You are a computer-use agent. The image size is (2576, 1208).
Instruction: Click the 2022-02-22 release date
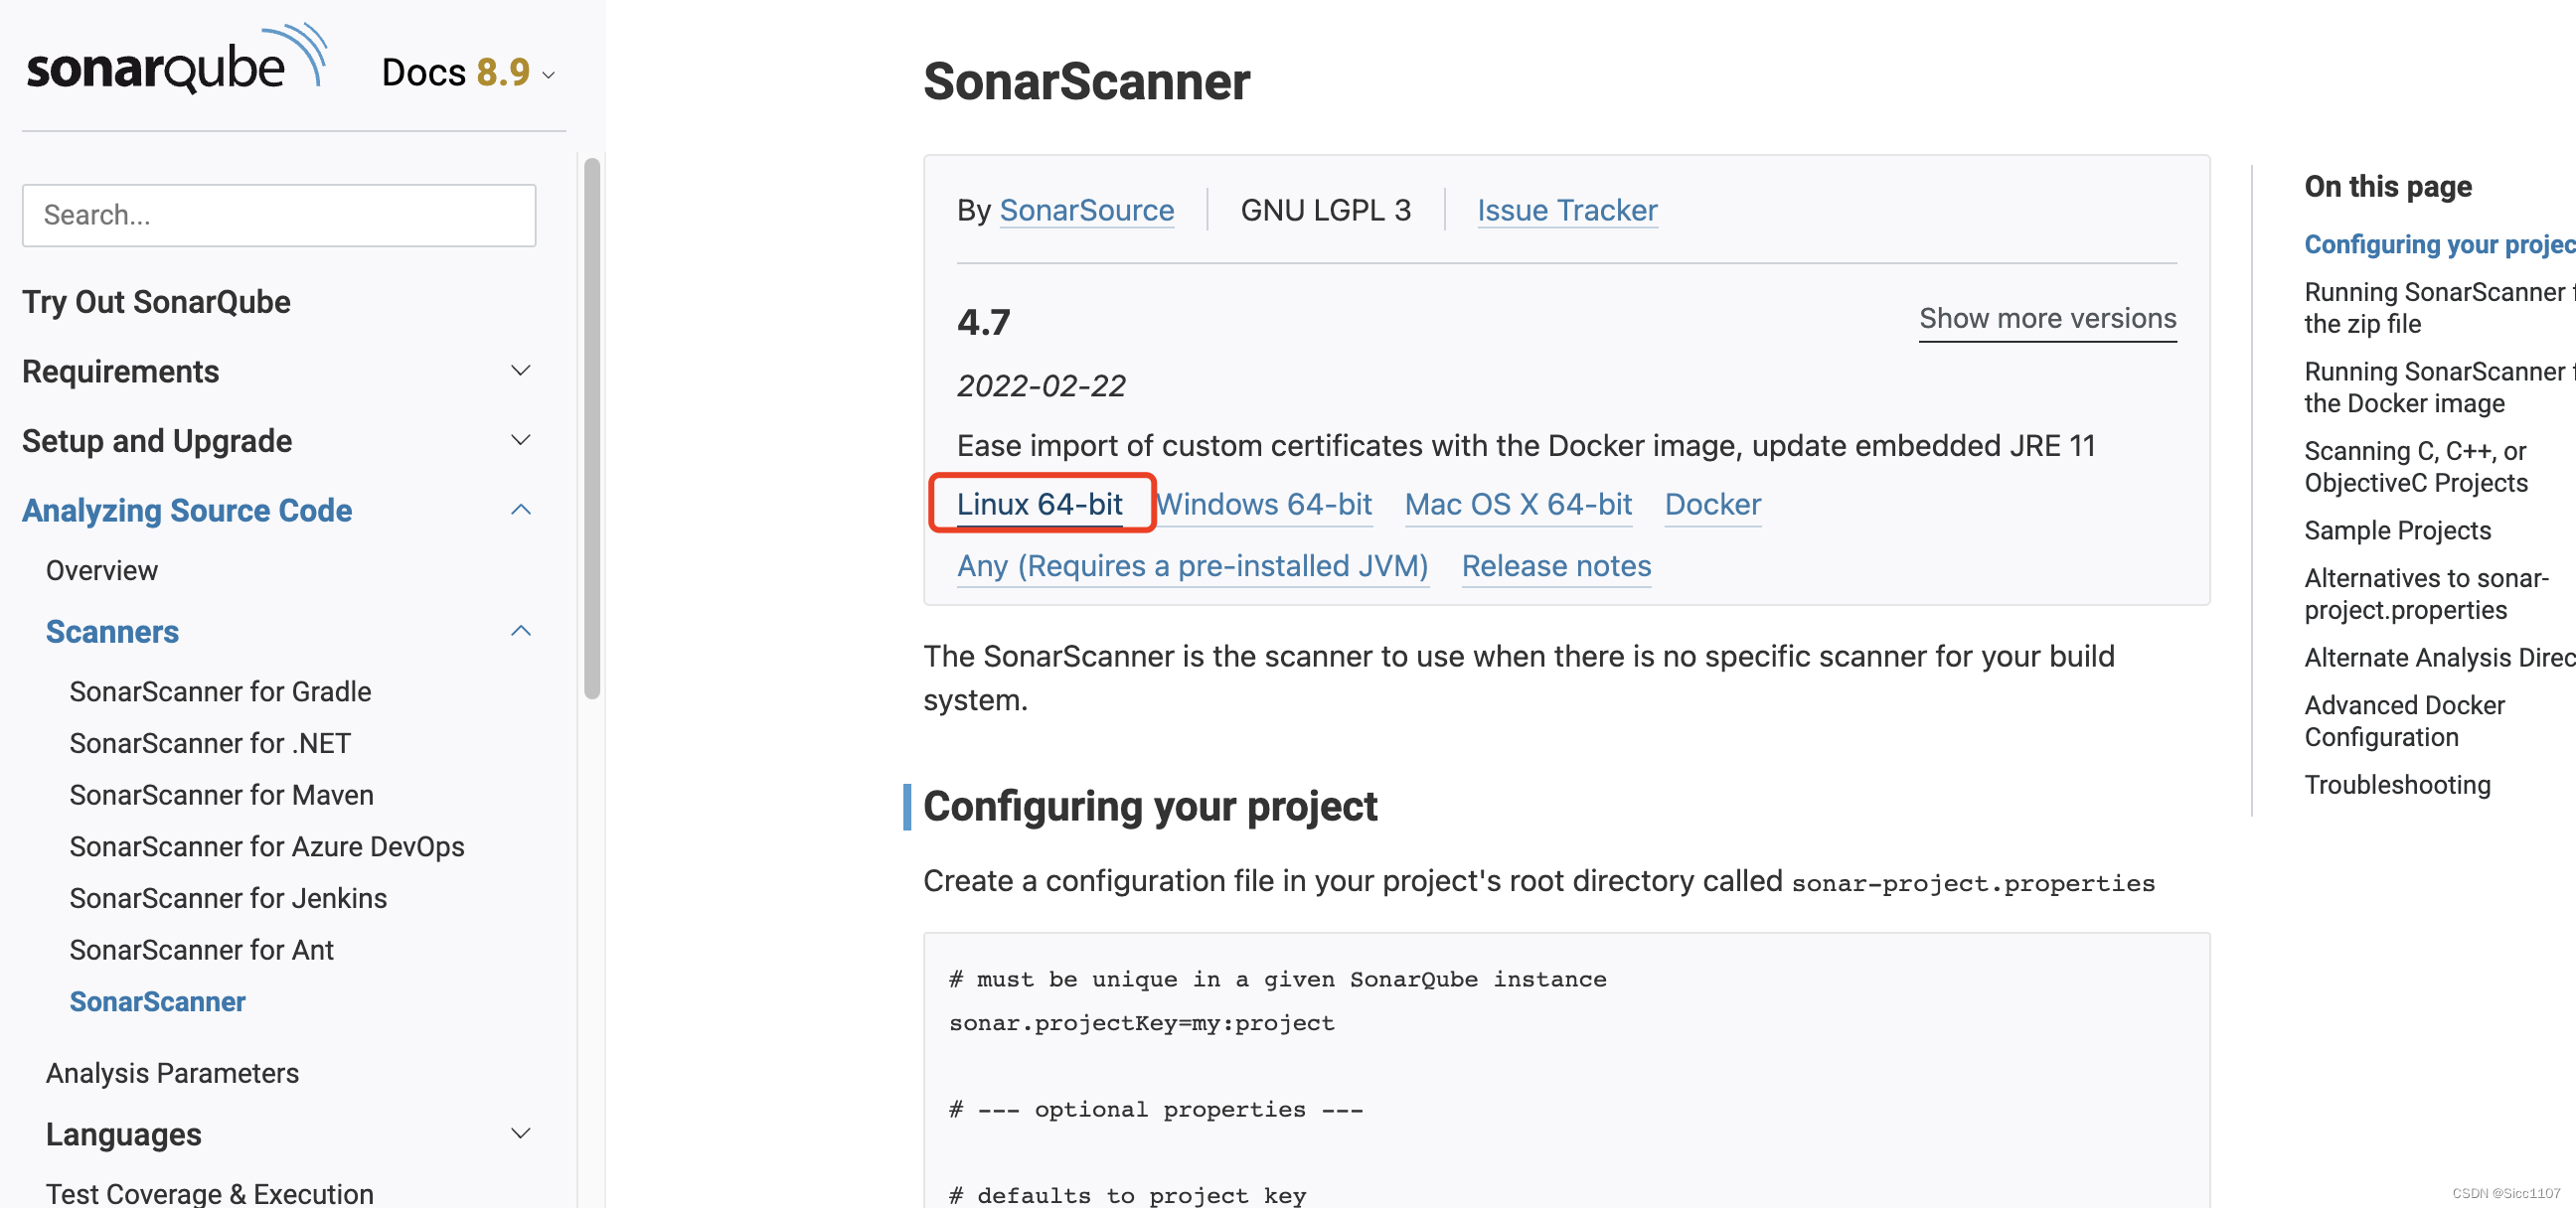(1041, 386)
